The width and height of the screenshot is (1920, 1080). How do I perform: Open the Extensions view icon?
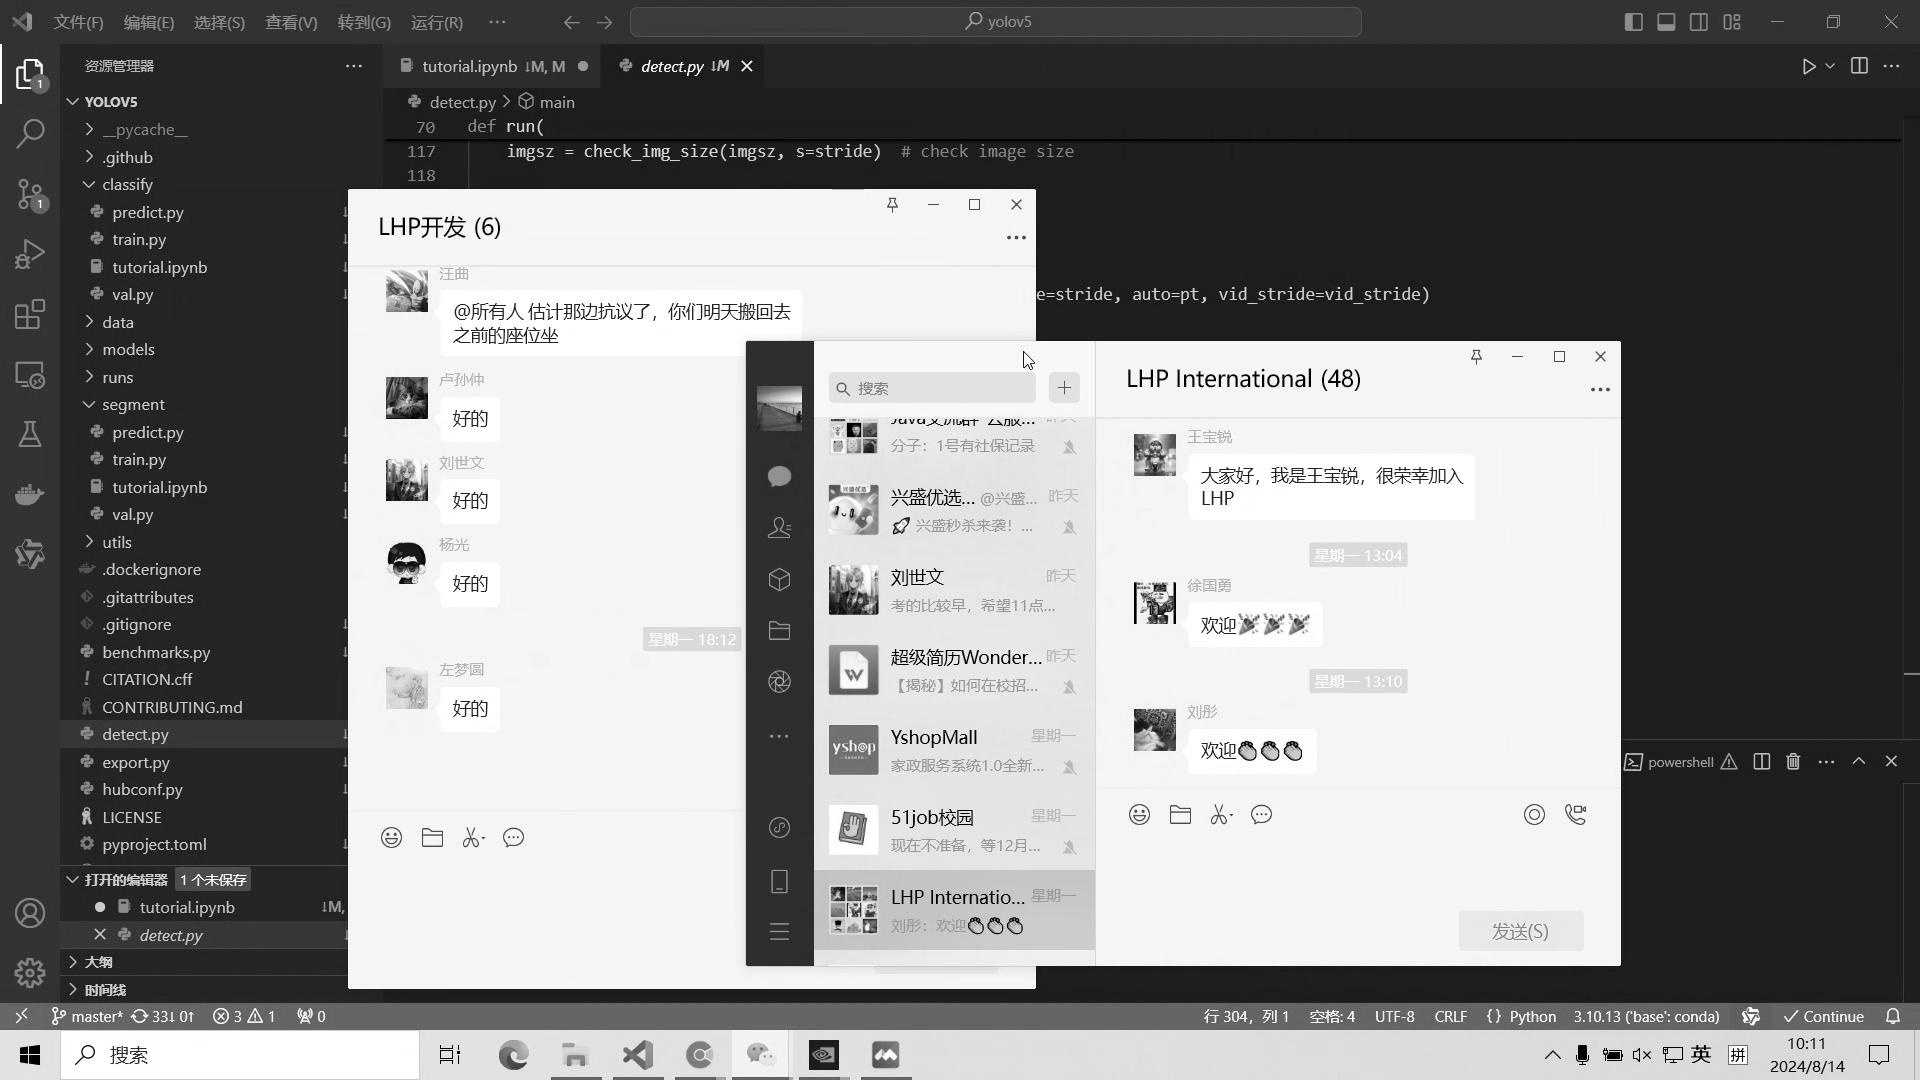pyautogui.click(x=30, y=315)
